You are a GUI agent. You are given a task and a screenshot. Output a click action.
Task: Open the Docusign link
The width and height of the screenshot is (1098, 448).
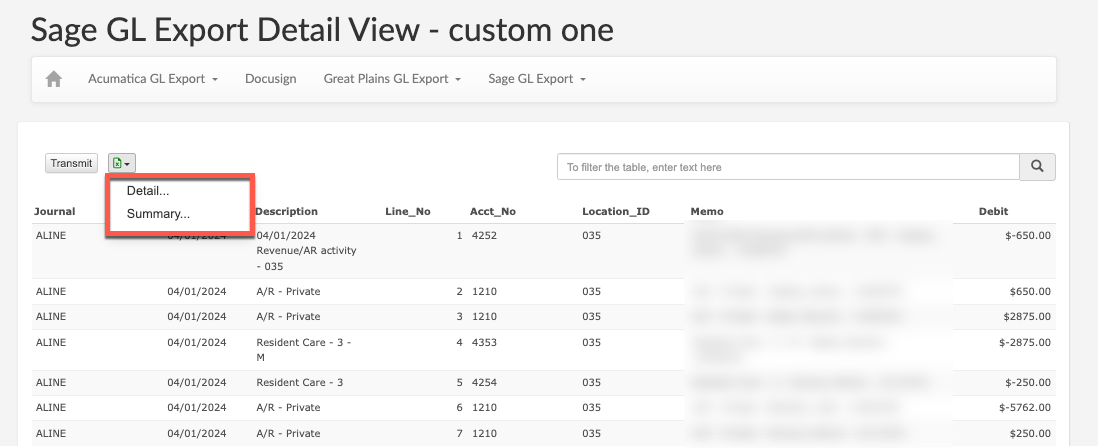pos(270,79)
